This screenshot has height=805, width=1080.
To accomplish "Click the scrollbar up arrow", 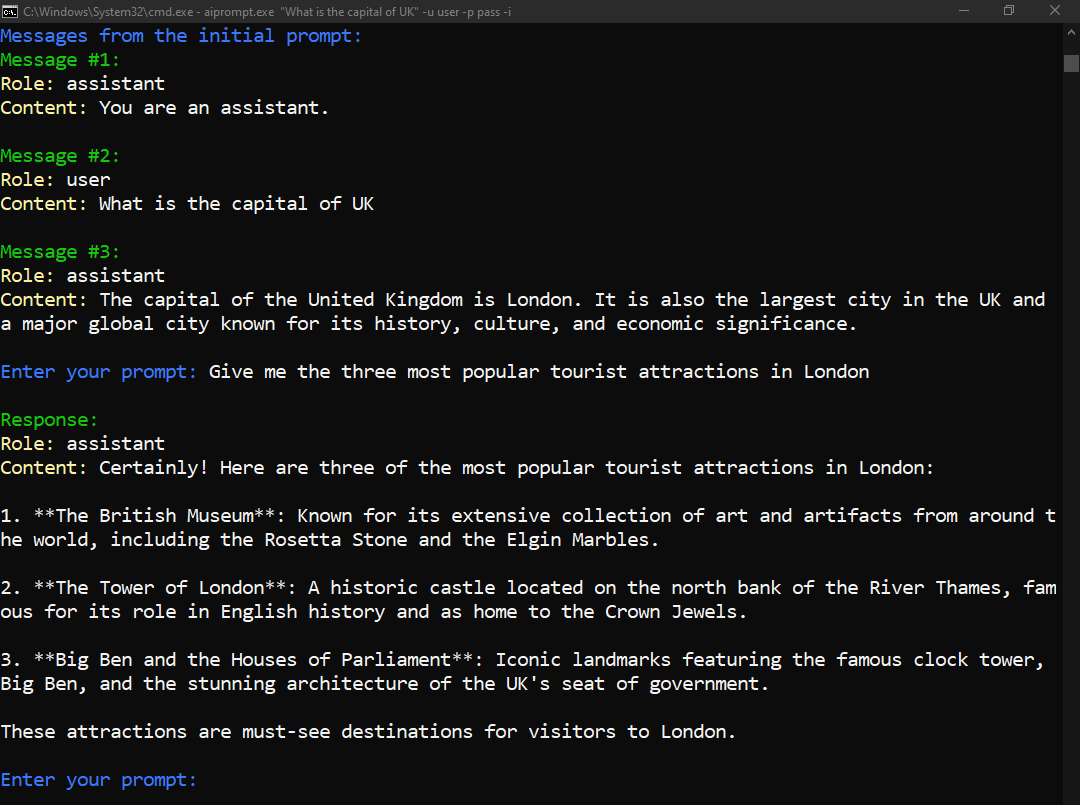I will point(1071,32).
